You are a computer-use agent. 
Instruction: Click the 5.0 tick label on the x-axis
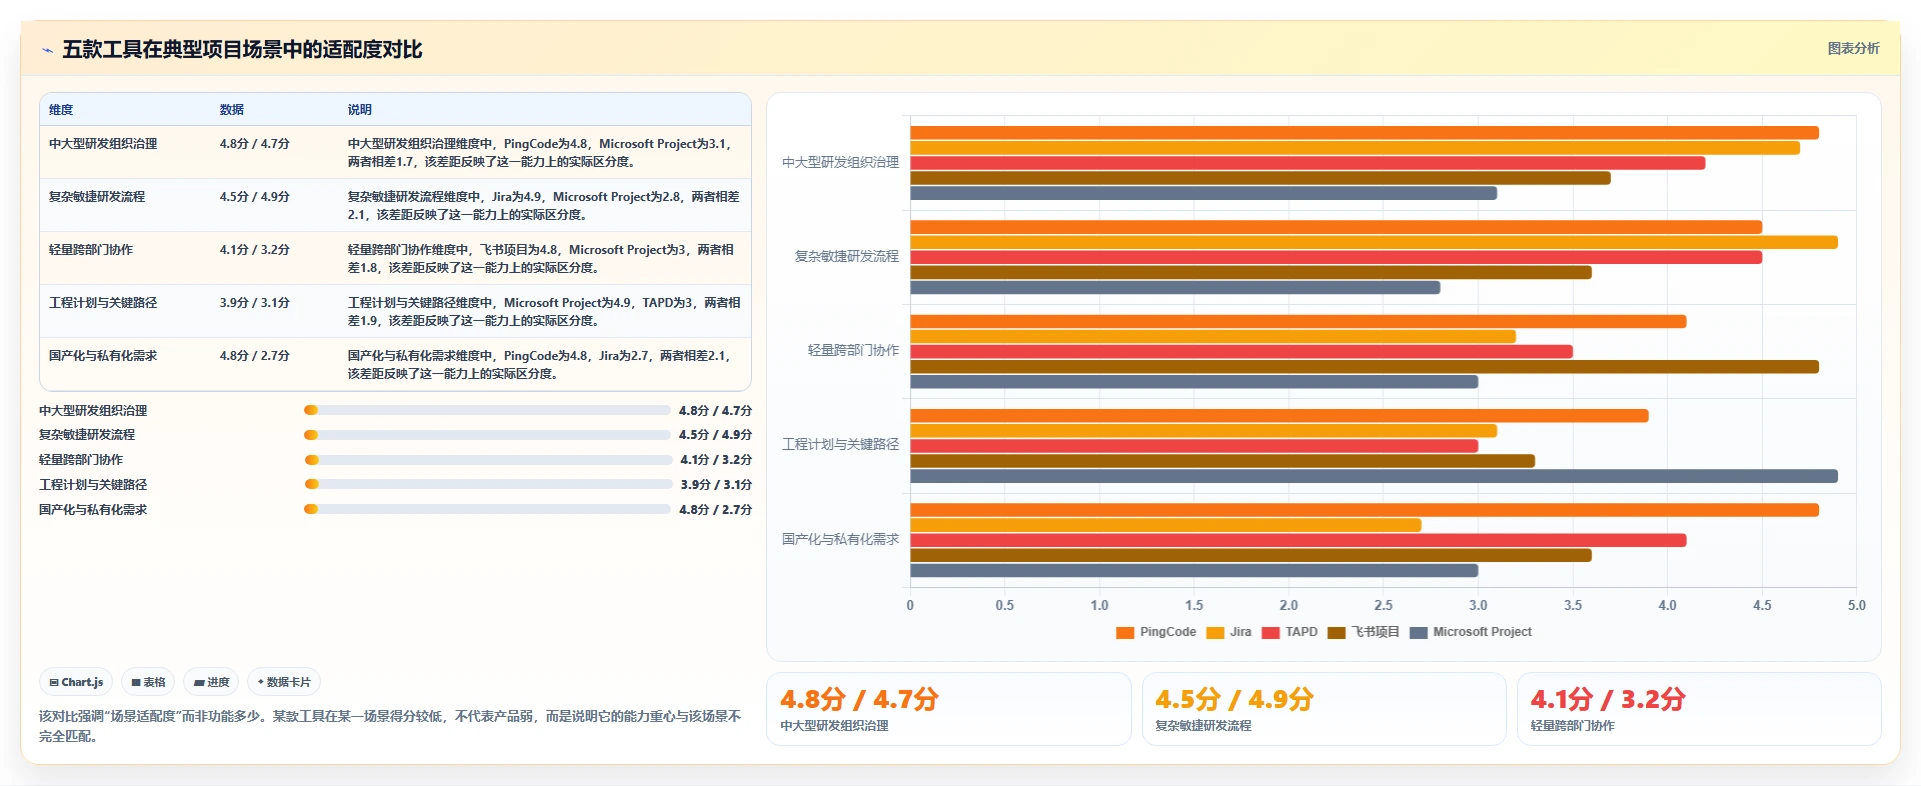[x=1857, y=605]
